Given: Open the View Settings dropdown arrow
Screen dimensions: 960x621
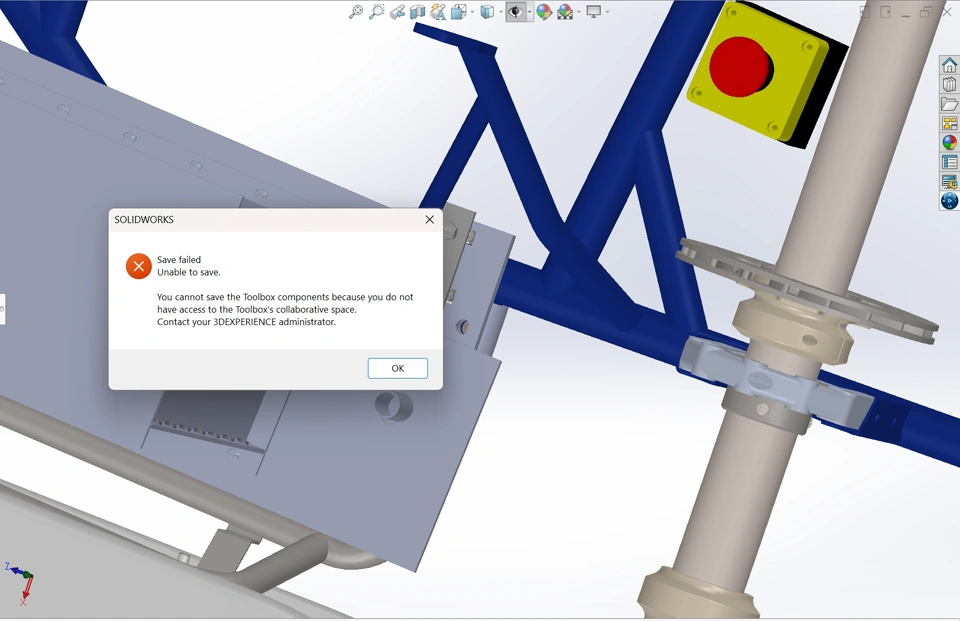Looking at the screenshot, I should point(607,12).
